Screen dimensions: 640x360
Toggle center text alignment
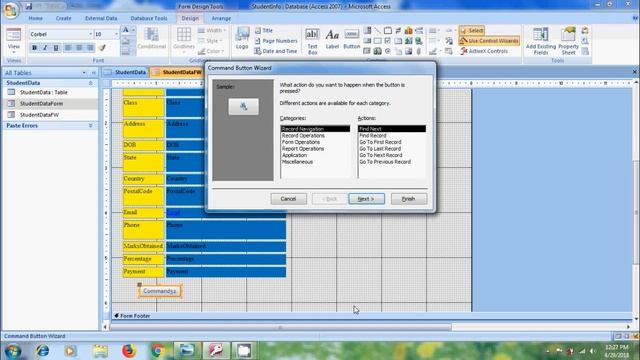pos(79,48)
